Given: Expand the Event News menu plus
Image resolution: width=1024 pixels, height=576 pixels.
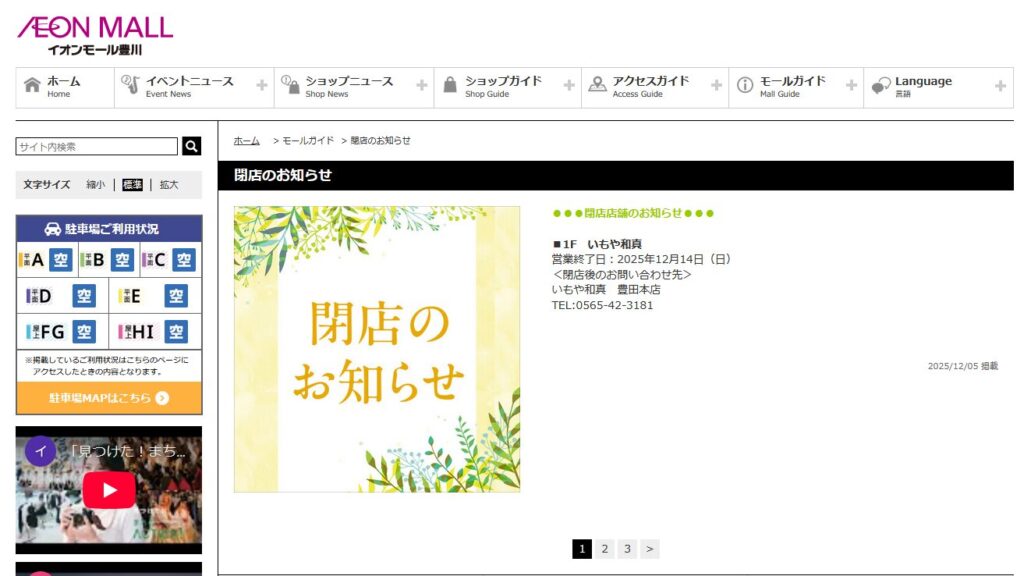Looking at the screenshot, I should coord(262,86).
